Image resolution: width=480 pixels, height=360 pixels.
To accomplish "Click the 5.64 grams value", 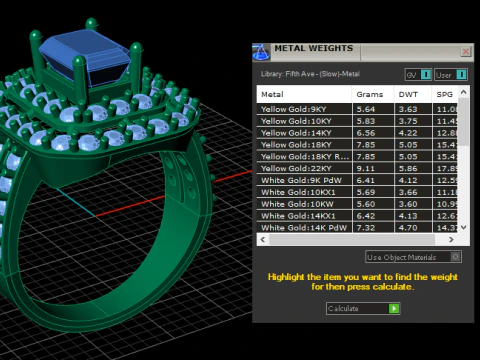I will coord(366,109).
